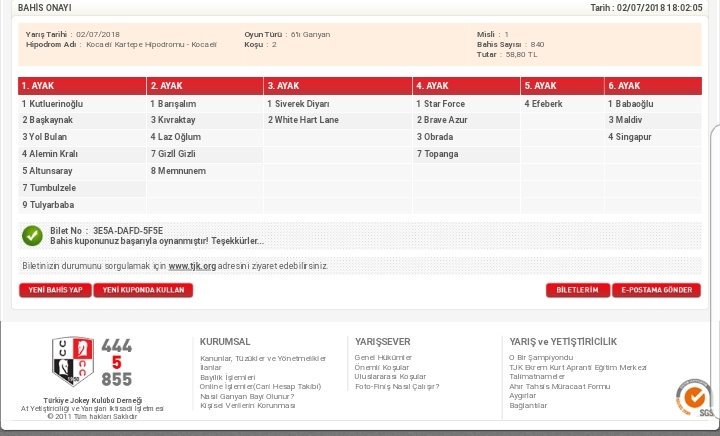Viewport: 720px width, 436px height.
Task: Click the YARIŞSEVER footer heading
Action: (382, 342)
